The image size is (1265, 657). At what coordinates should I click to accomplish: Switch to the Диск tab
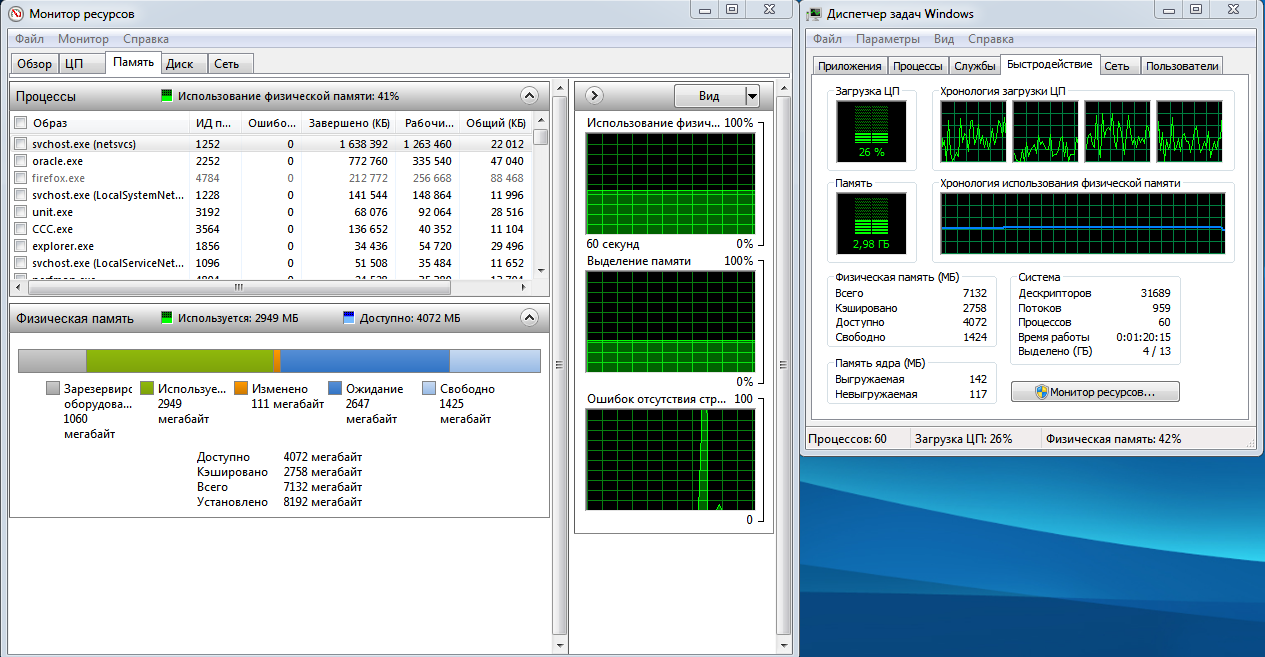180,64
